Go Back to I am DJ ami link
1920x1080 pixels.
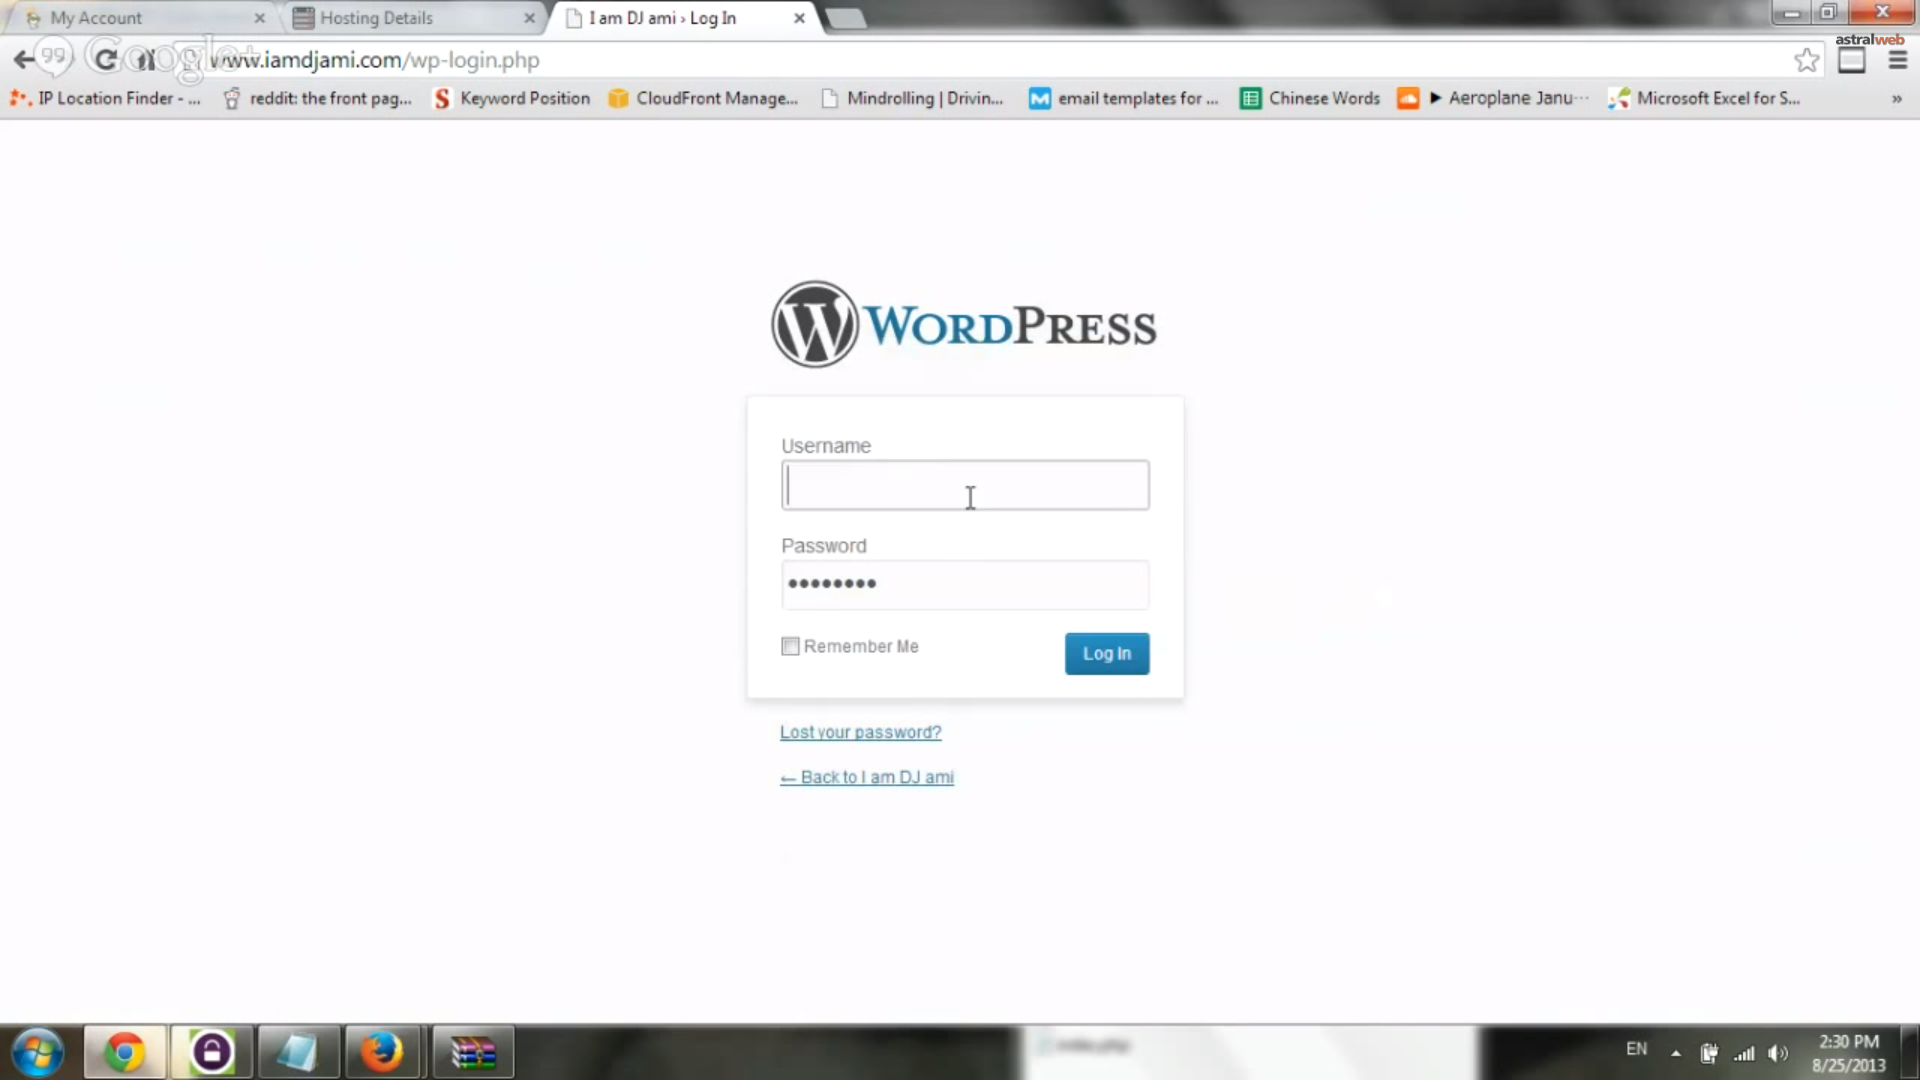click(x=867, y=777)
